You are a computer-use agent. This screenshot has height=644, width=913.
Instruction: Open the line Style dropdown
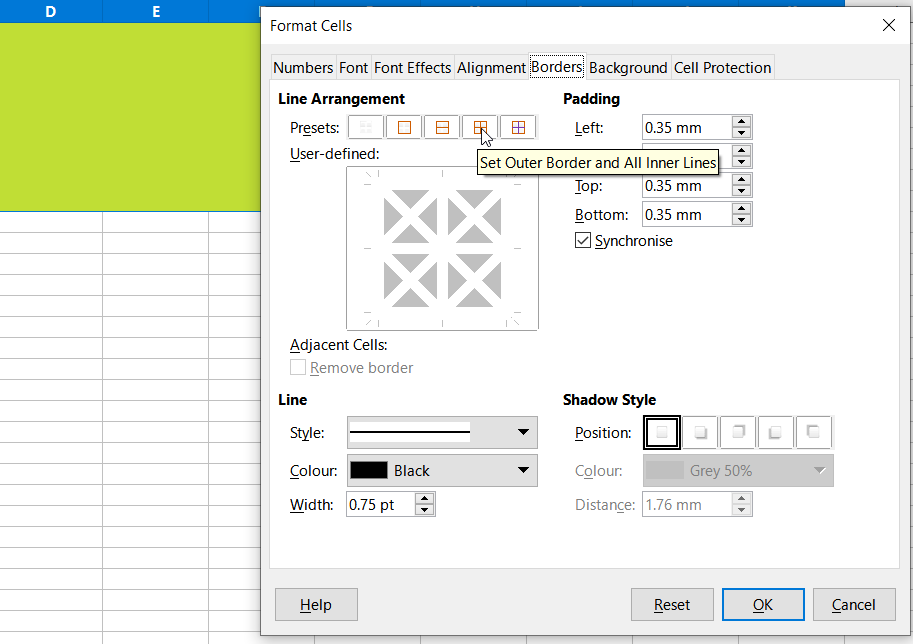point(441,433)
